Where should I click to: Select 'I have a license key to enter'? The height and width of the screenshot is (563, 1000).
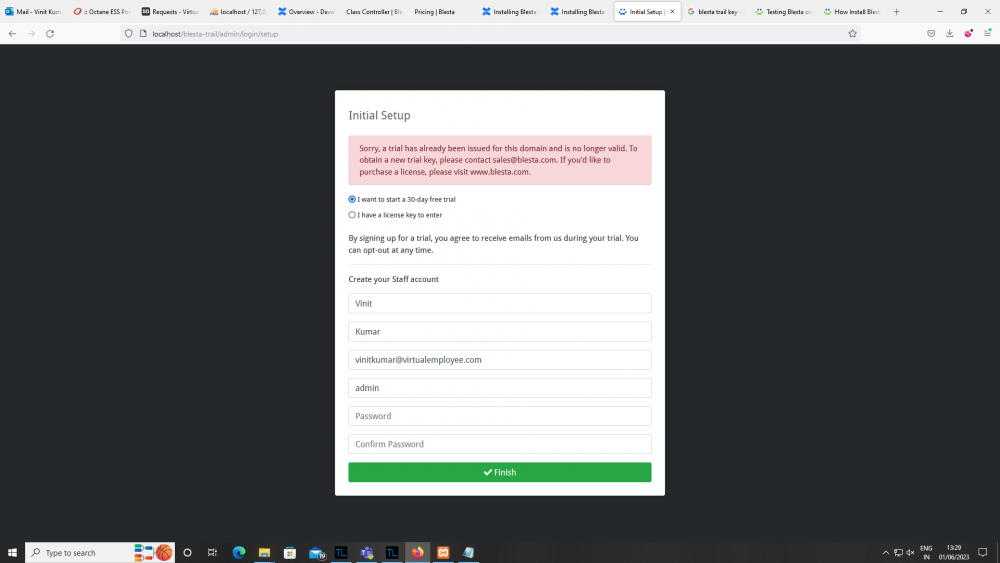click(352, 215)
